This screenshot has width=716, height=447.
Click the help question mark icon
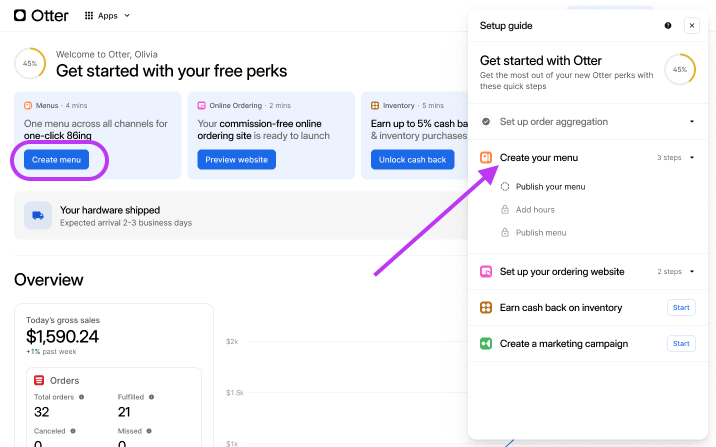668,26
